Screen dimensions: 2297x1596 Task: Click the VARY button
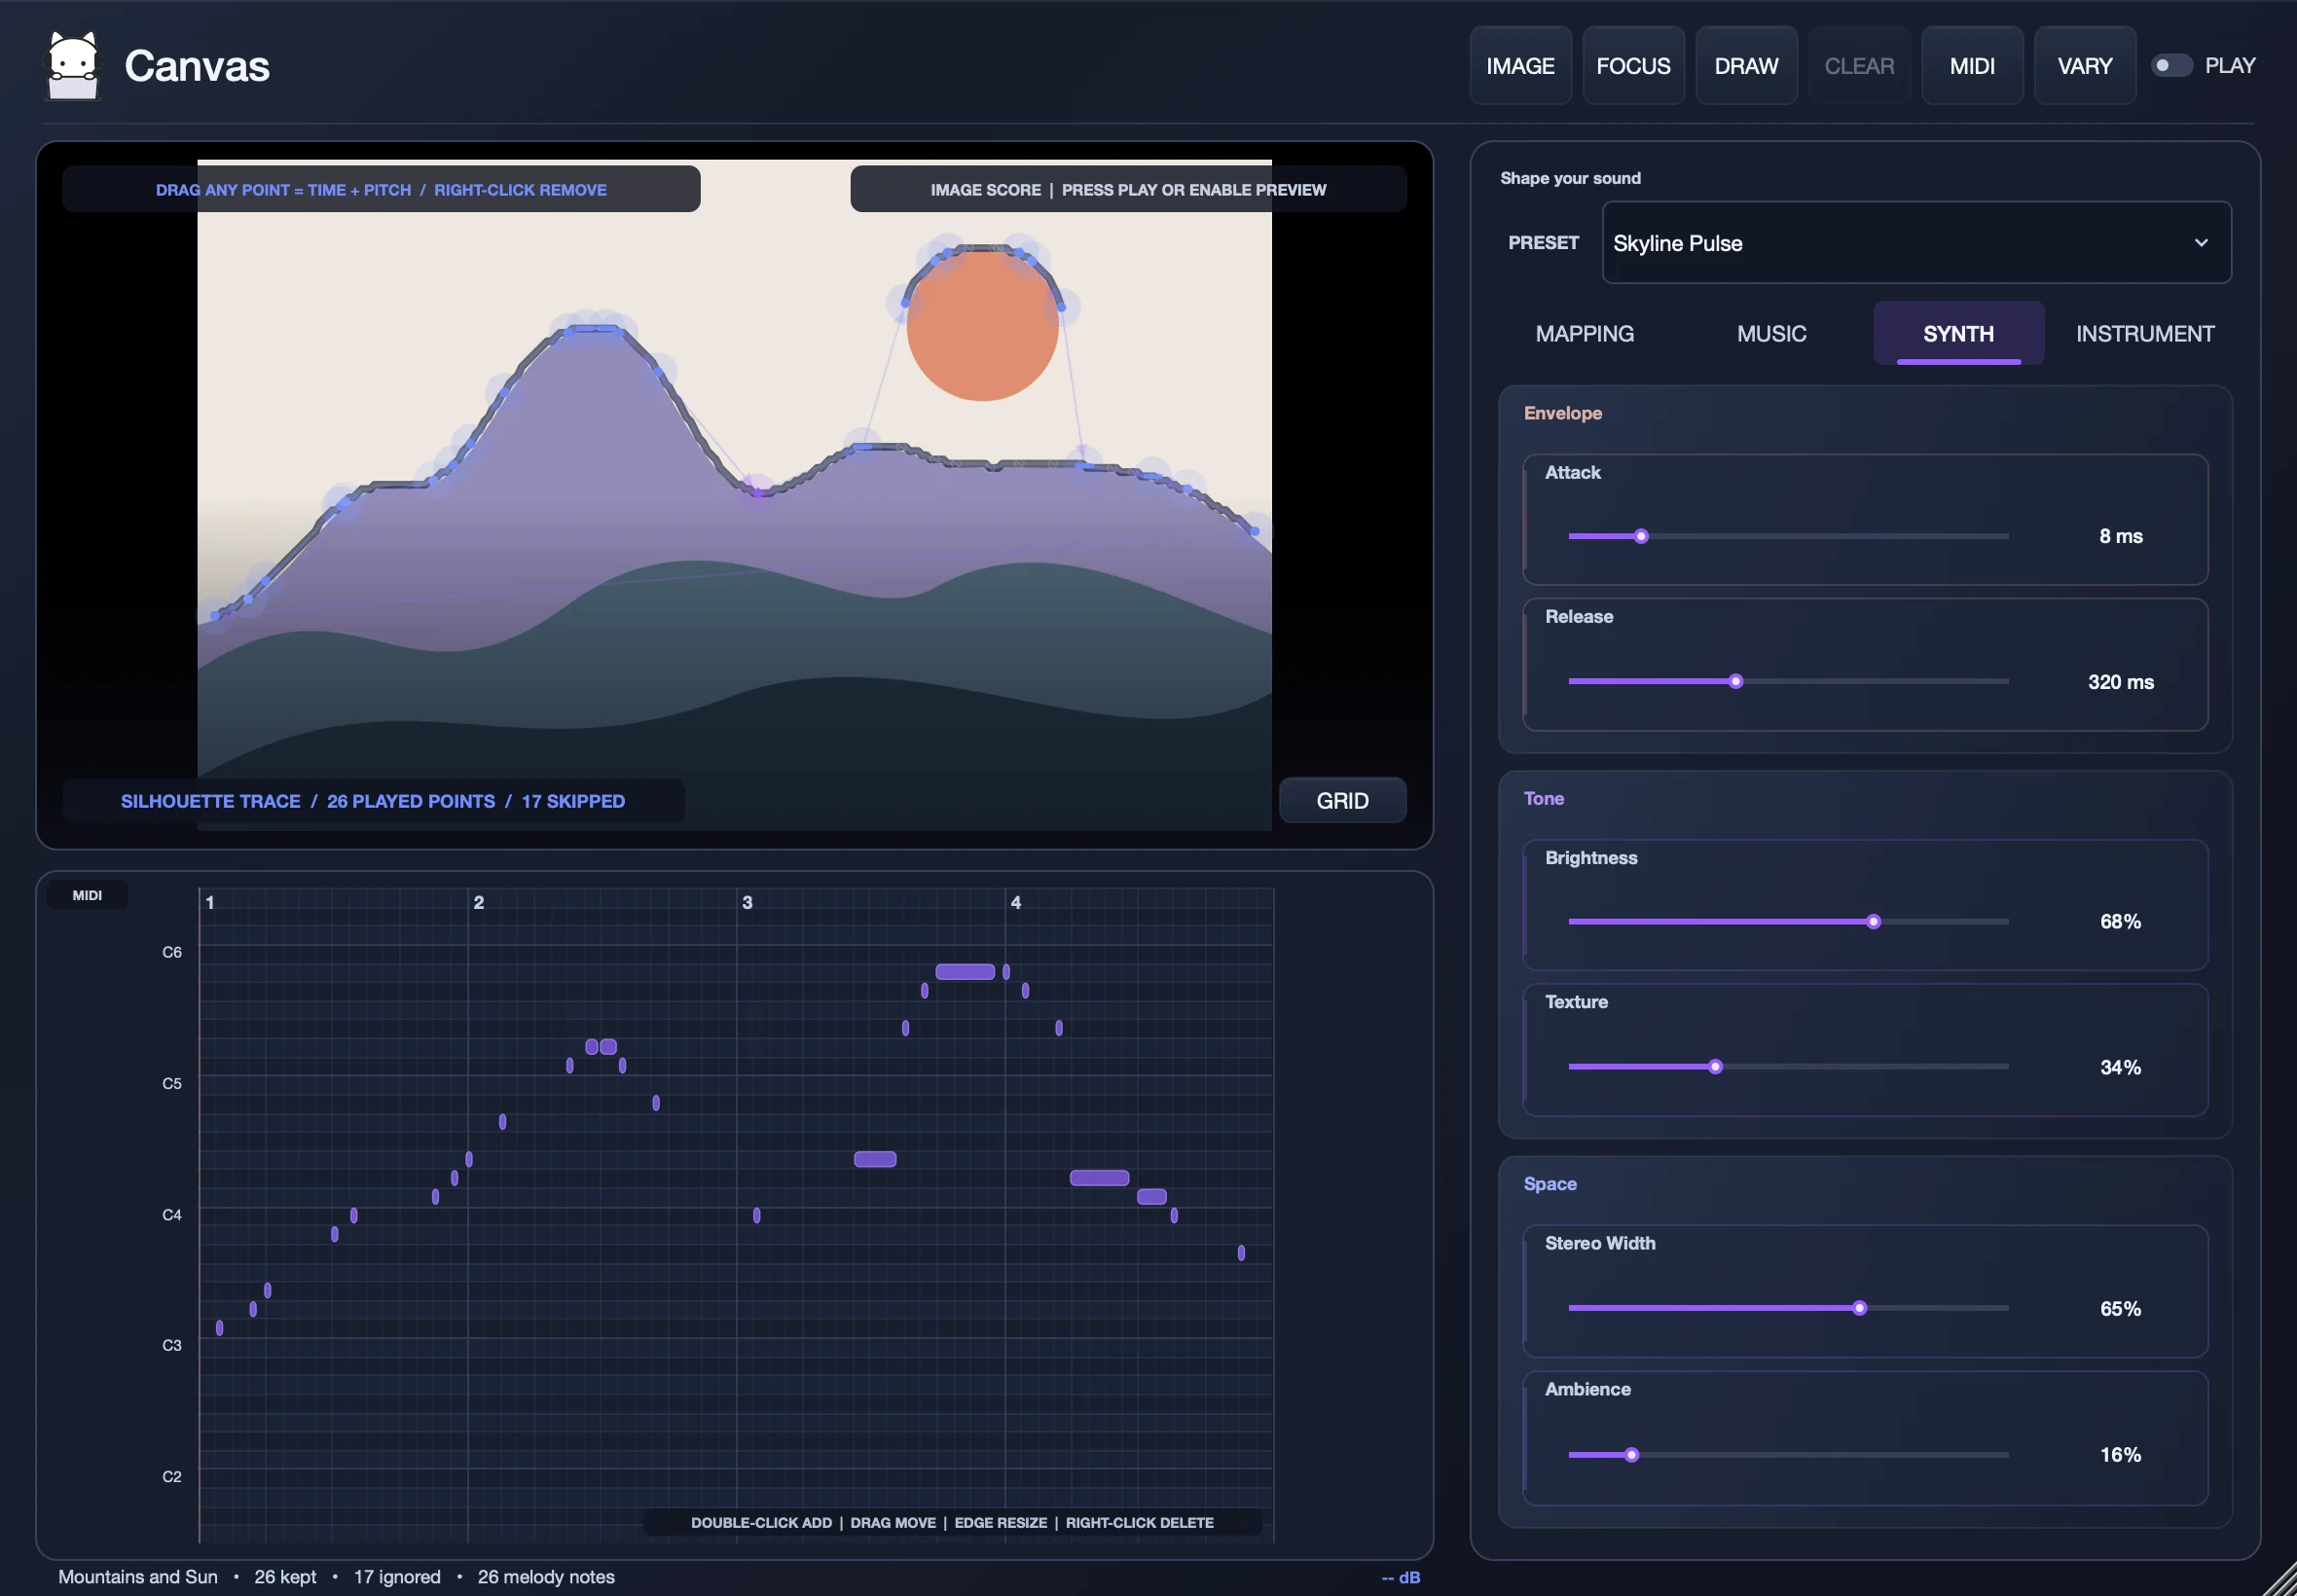[x=2085, y=66]
